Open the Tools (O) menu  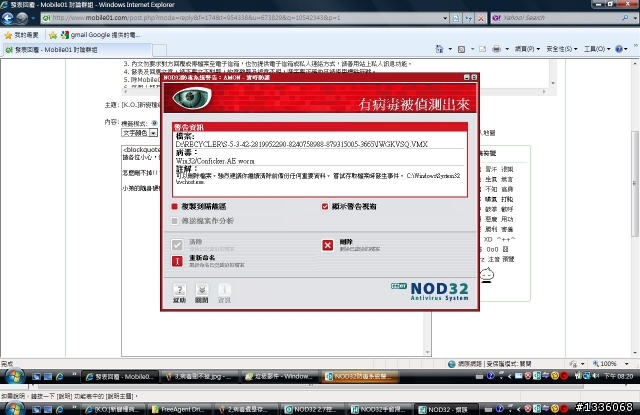(597, 49)
